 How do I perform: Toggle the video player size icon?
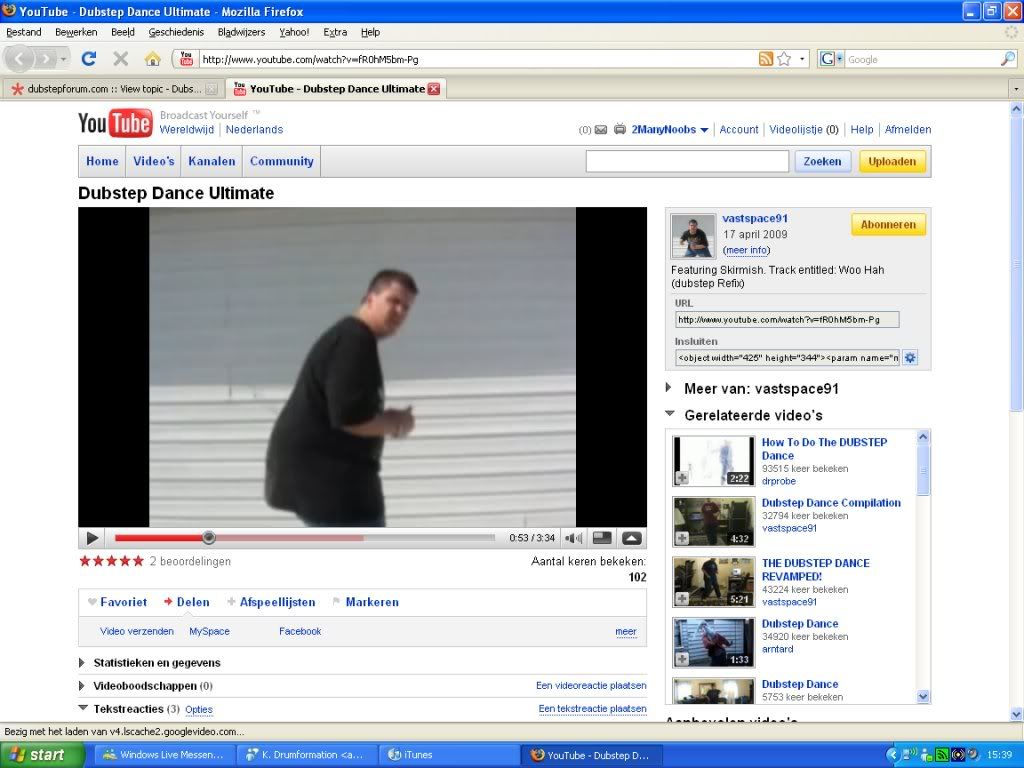pyautogui.click(x=602, y=538)
